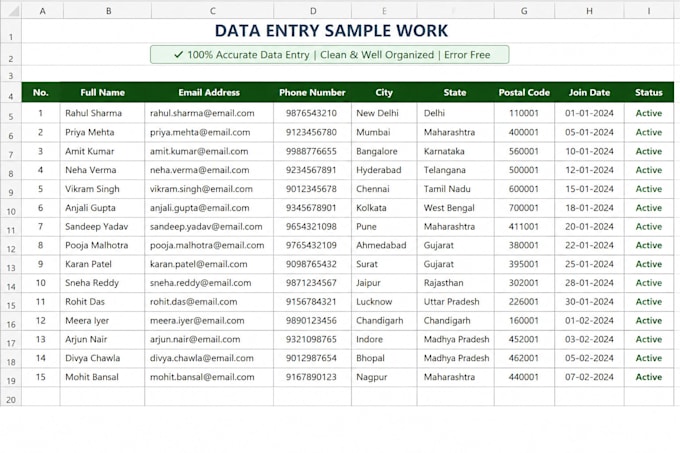Select priya.mehta@email.com cell
This screenshot has height=453, width=680.
pos(209,132)
